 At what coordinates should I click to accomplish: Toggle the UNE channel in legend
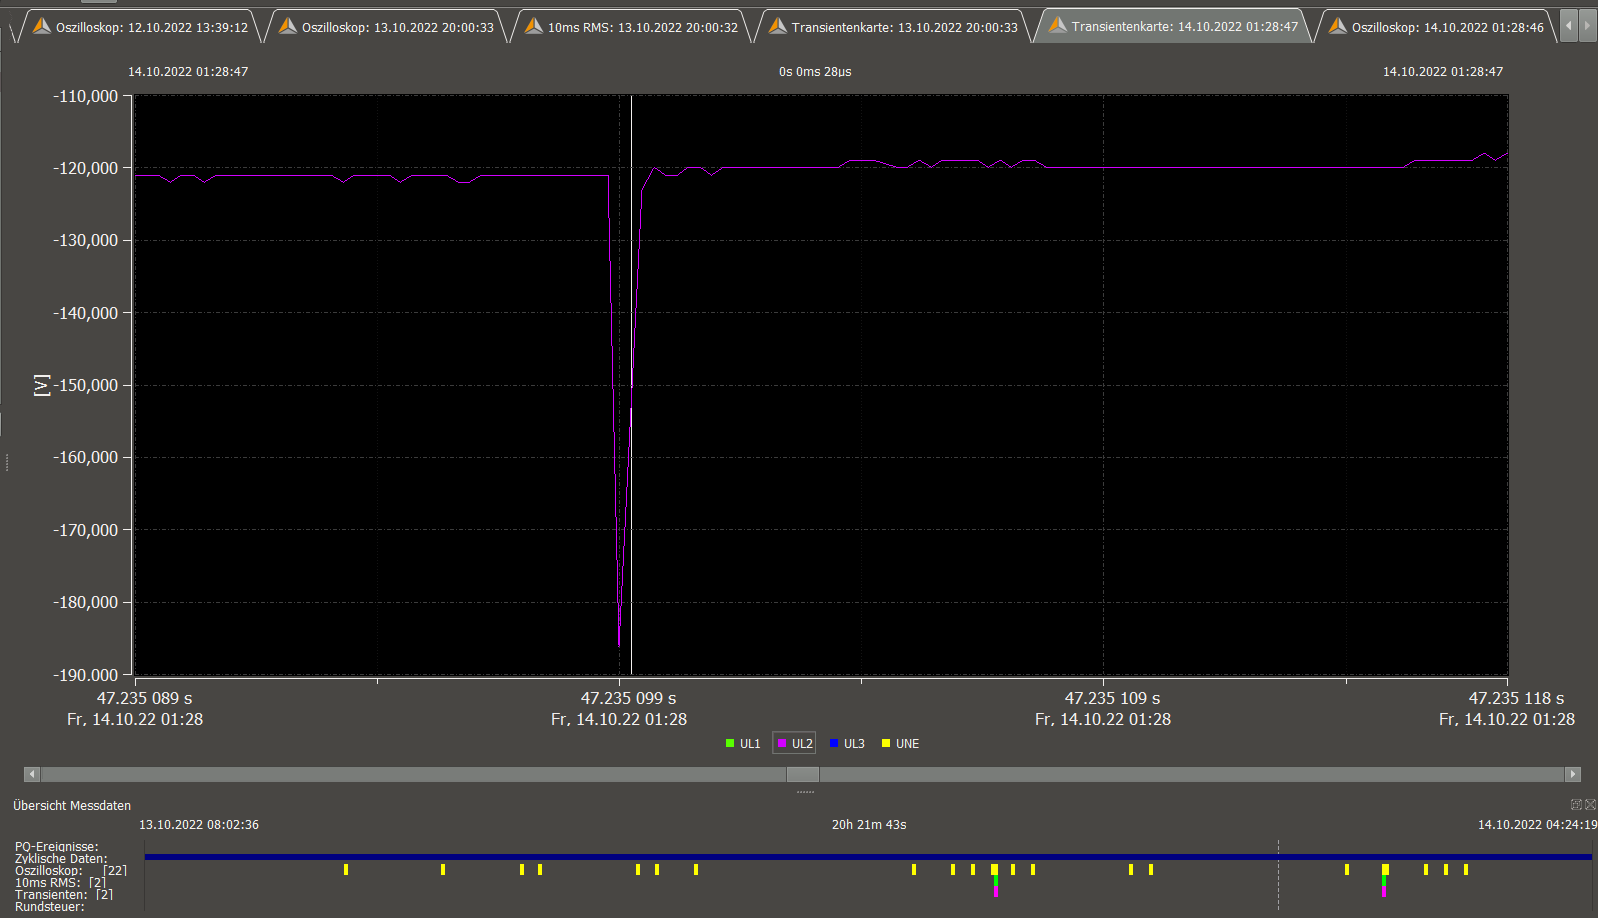click(900, 744)
